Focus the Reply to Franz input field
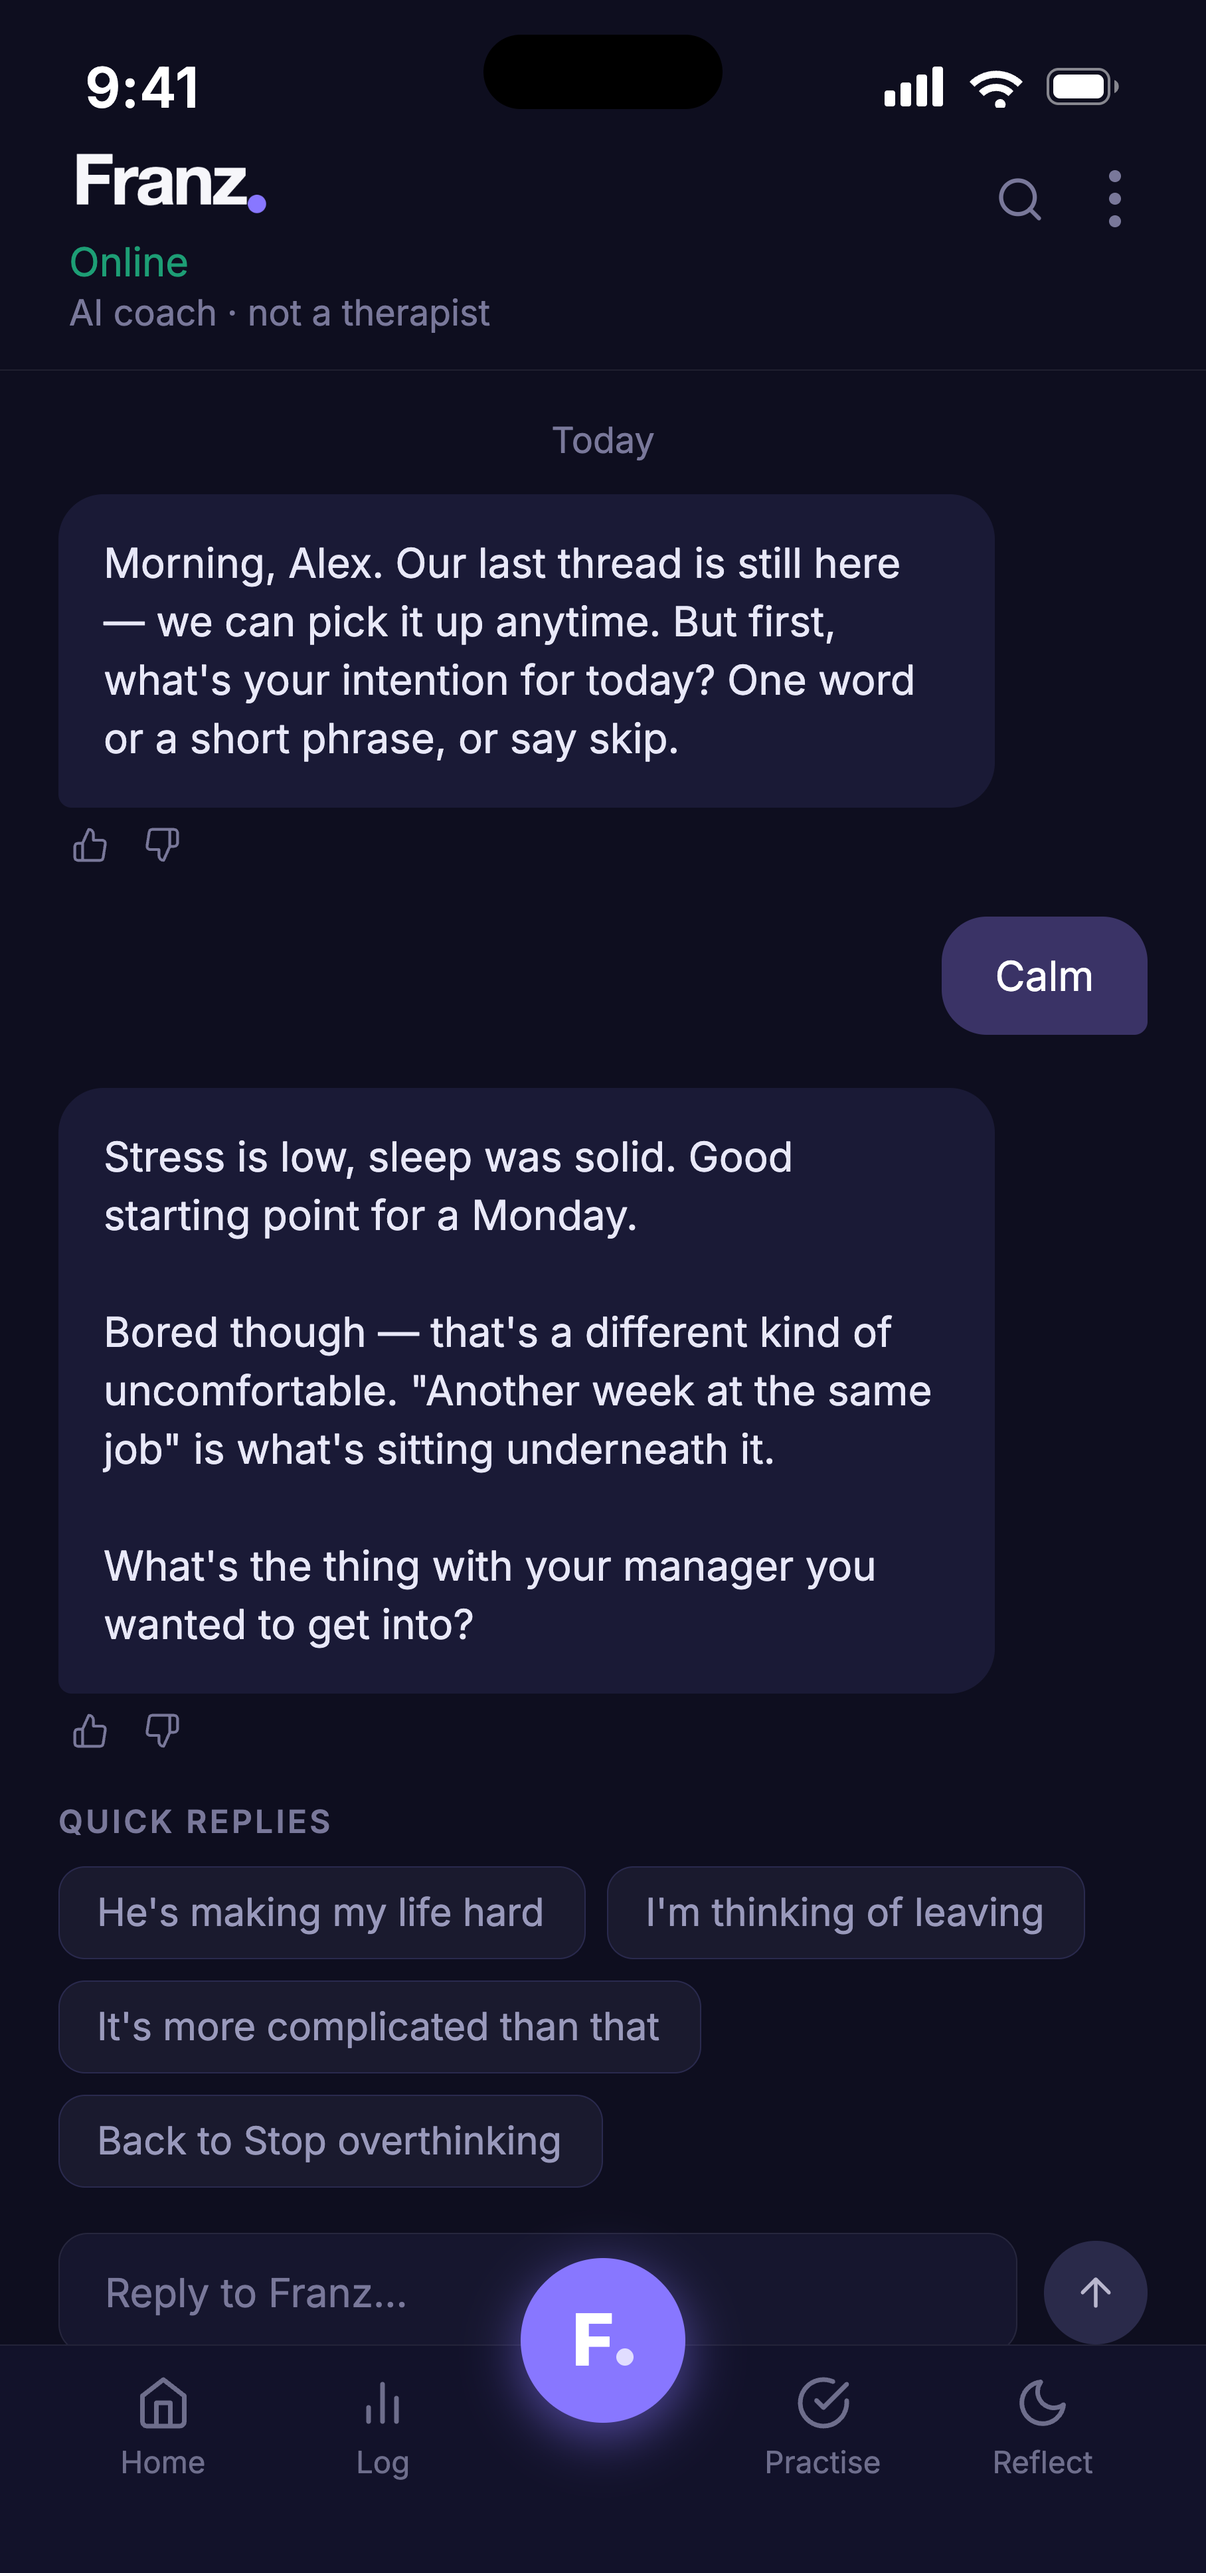This screenshot has height=2573, width=1206. [538, 2290]
